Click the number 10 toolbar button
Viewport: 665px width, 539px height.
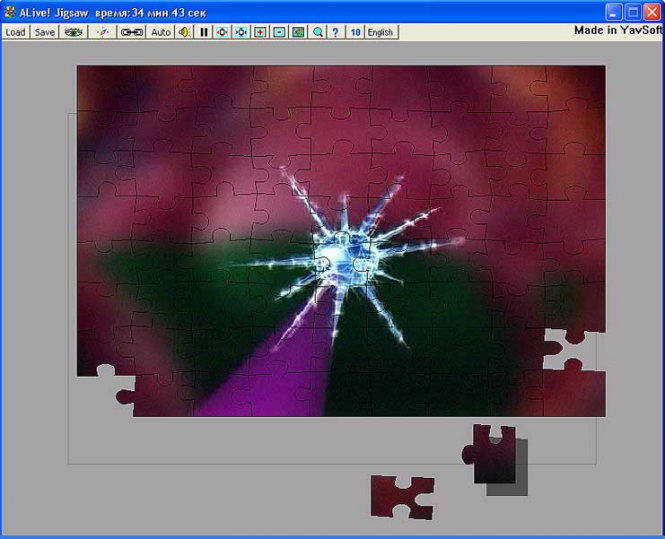click(355, 32)
